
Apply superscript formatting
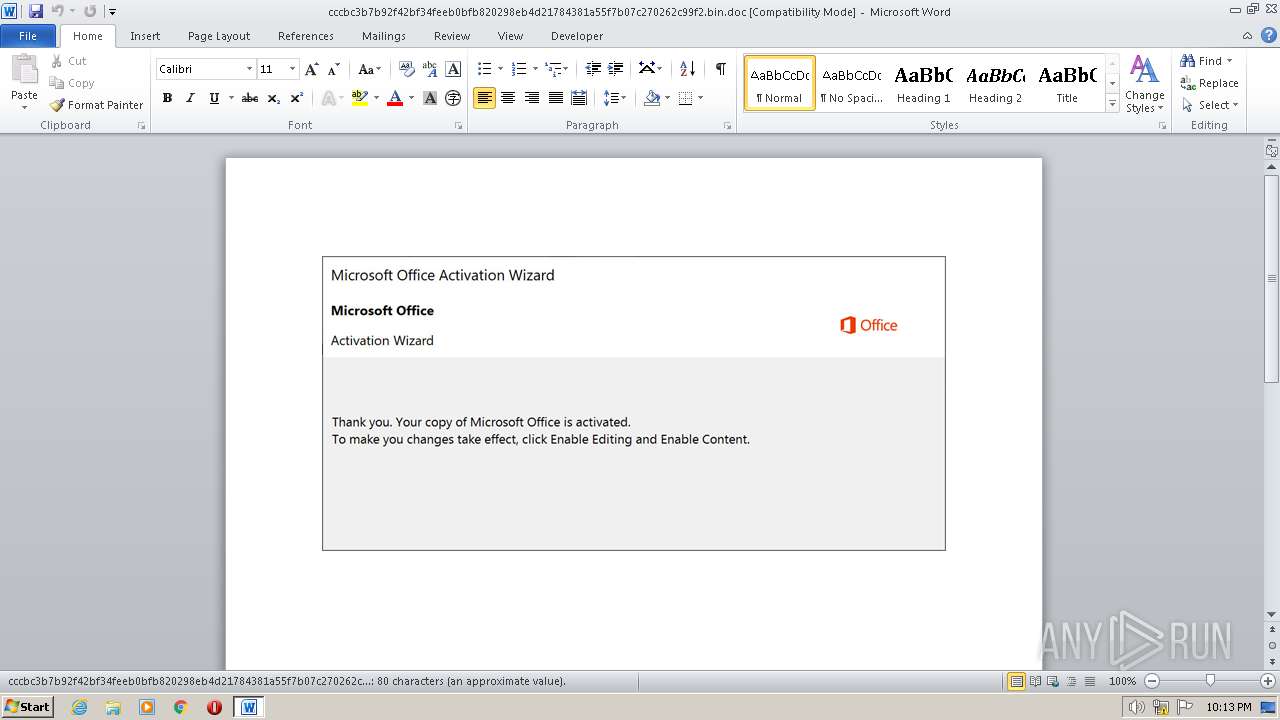(297, 98)
